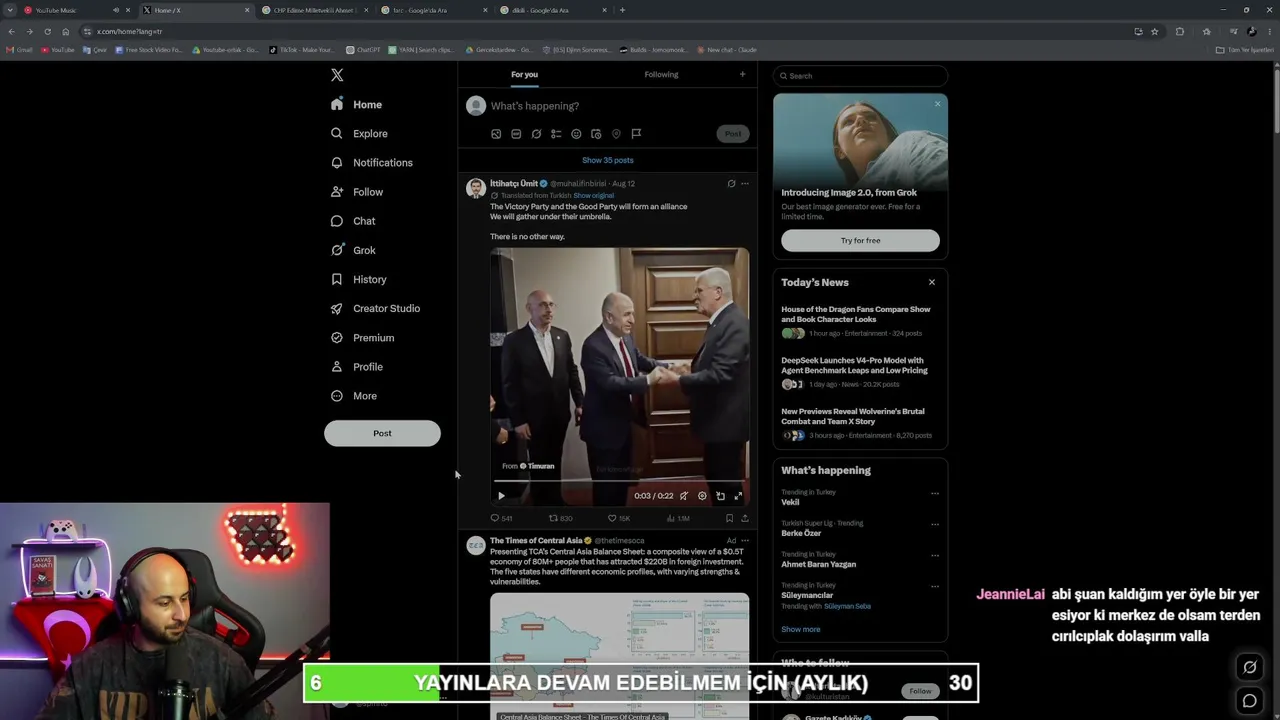Enter fullscreen on the video

pos(738,496)
